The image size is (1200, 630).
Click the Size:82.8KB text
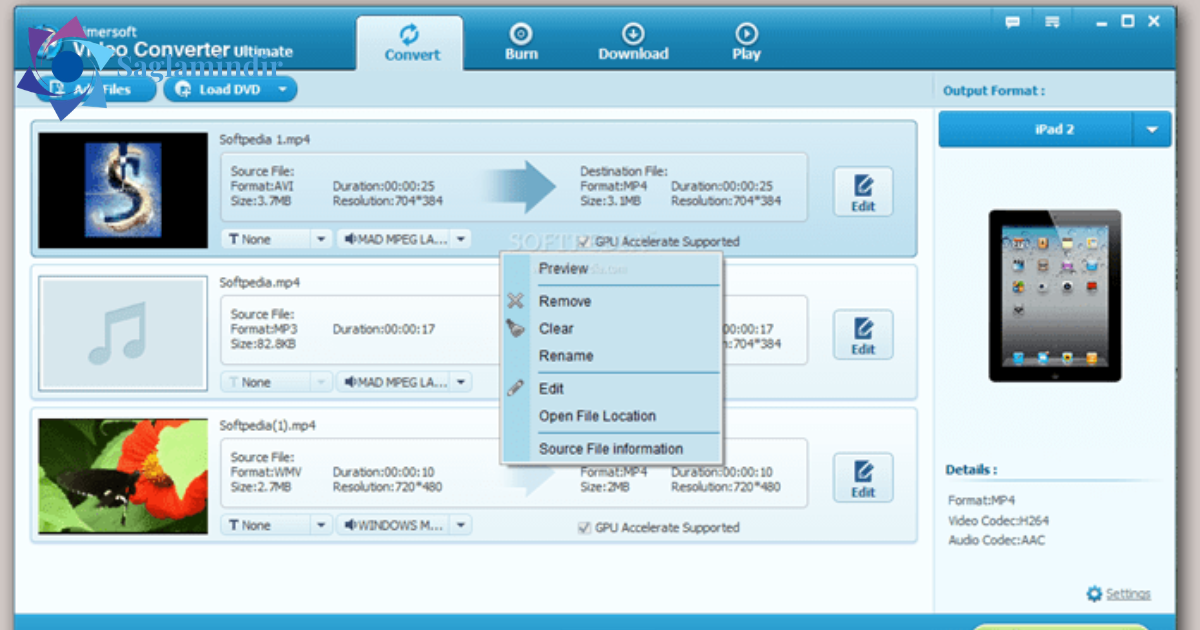[x=262, y=344]
